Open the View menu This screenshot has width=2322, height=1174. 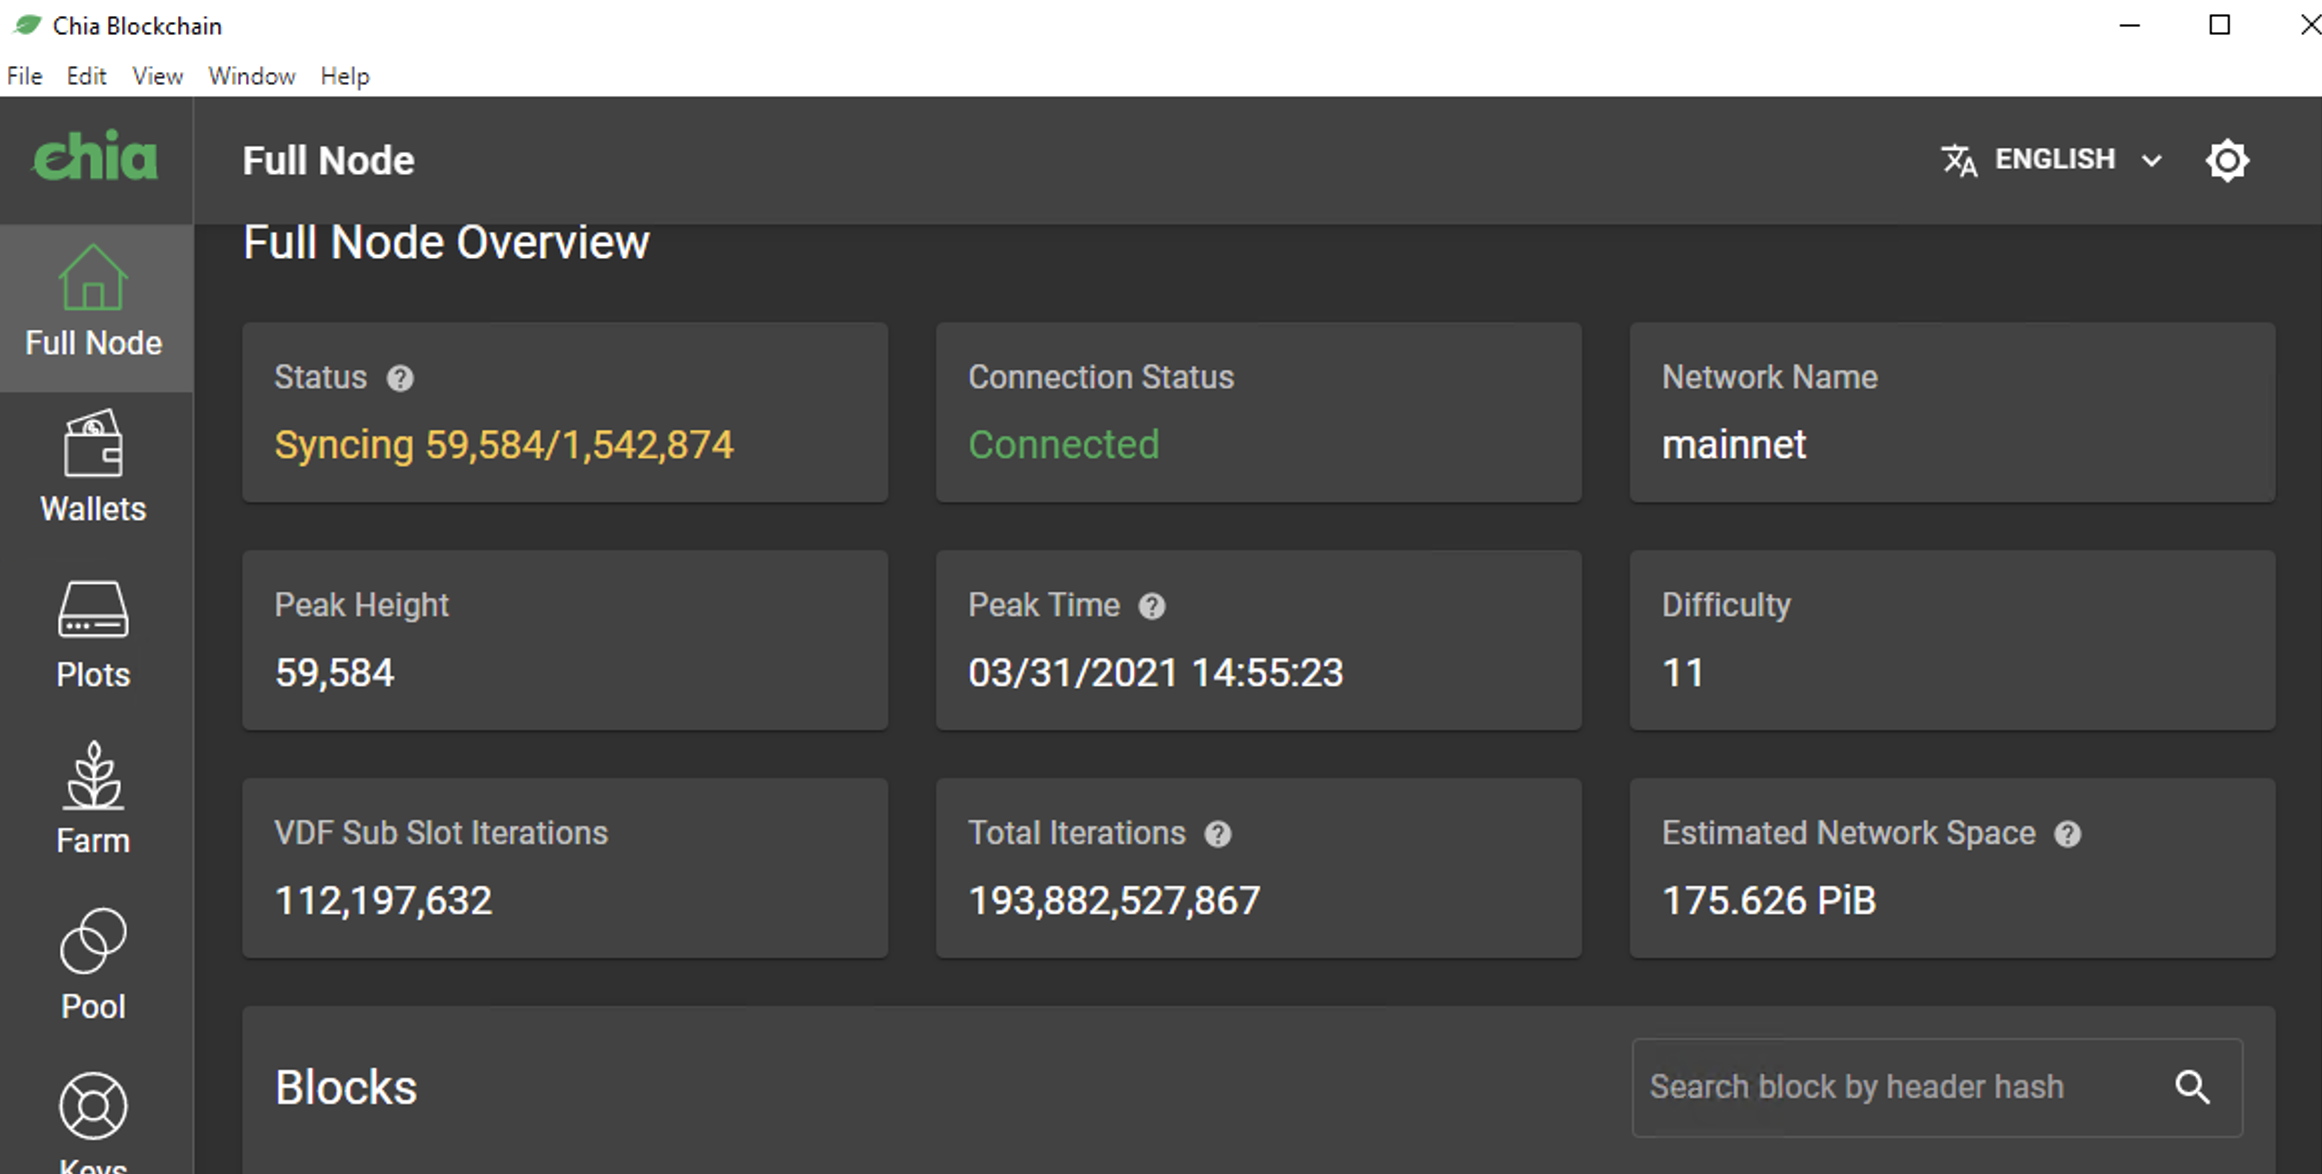[157, 76]
